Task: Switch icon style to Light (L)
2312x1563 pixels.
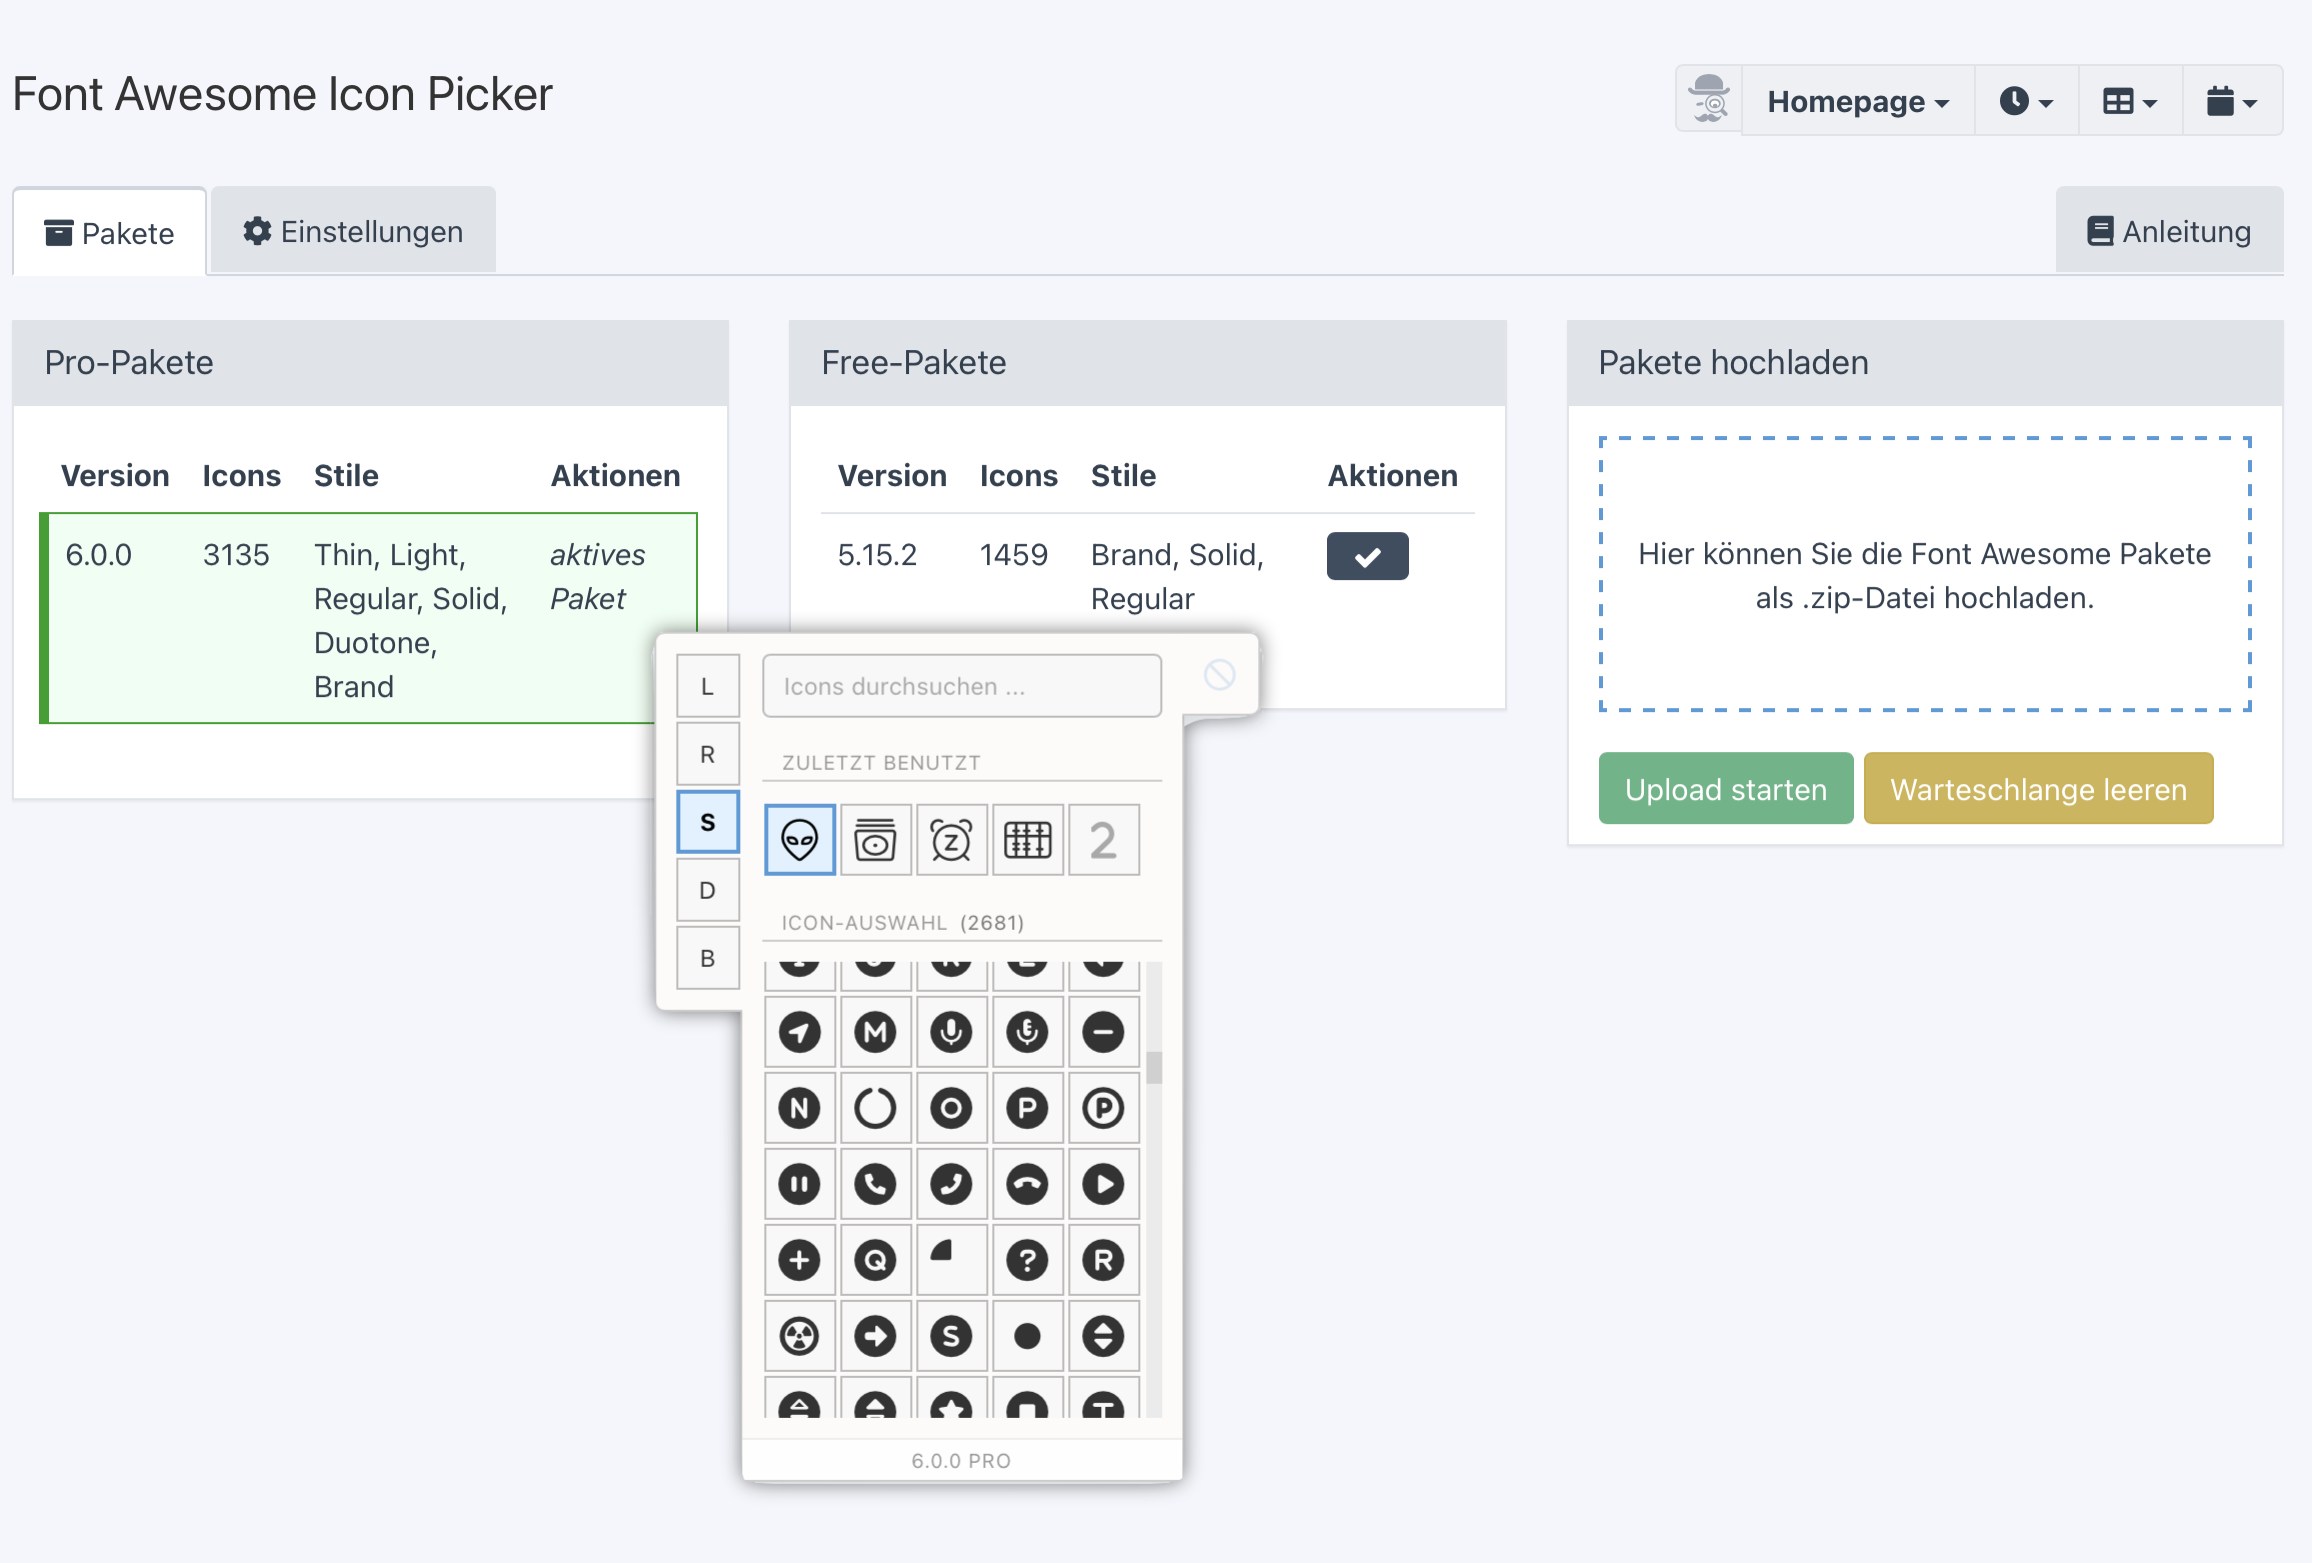Action: pos(708,686)
